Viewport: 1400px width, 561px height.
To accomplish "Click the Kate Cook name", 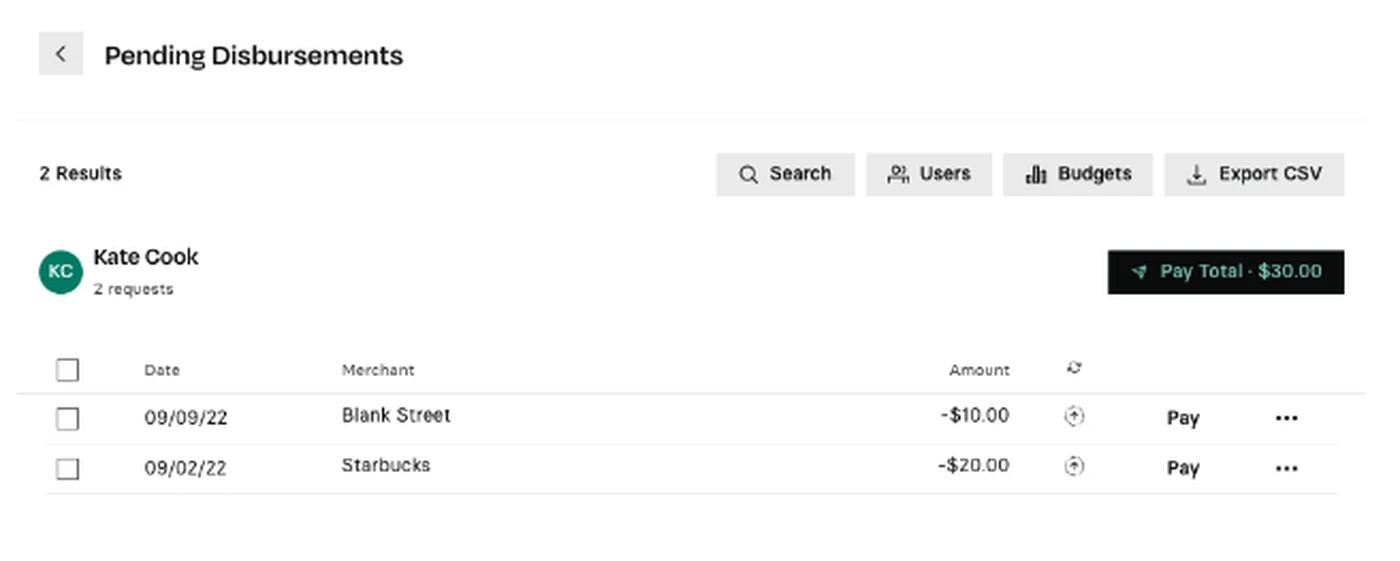I will [x=146, y=257].
